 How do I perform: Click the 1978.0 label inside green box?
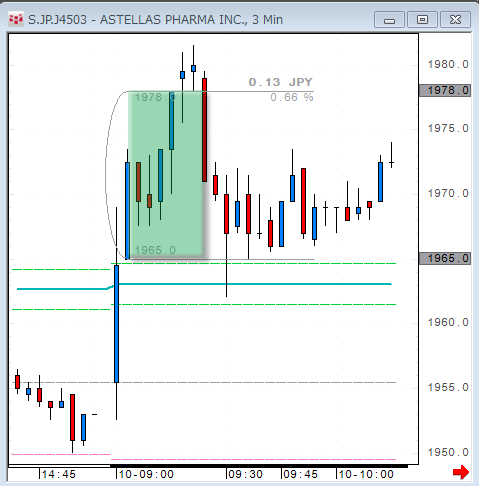[x=155, y=97]
